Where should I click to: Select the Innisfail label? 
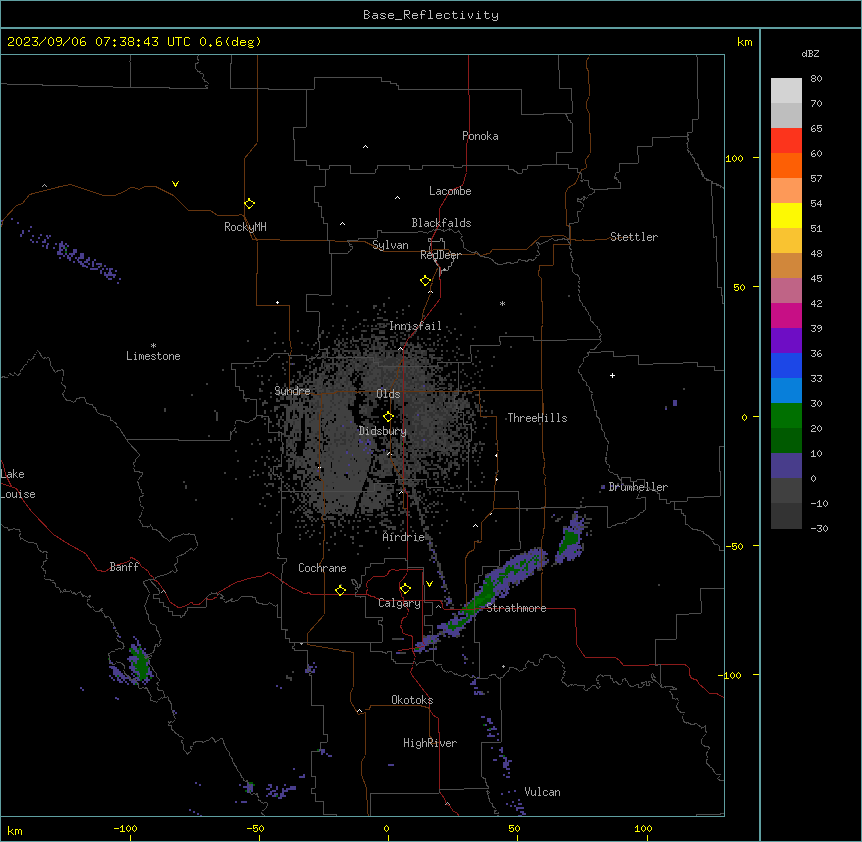pos(415,326)
